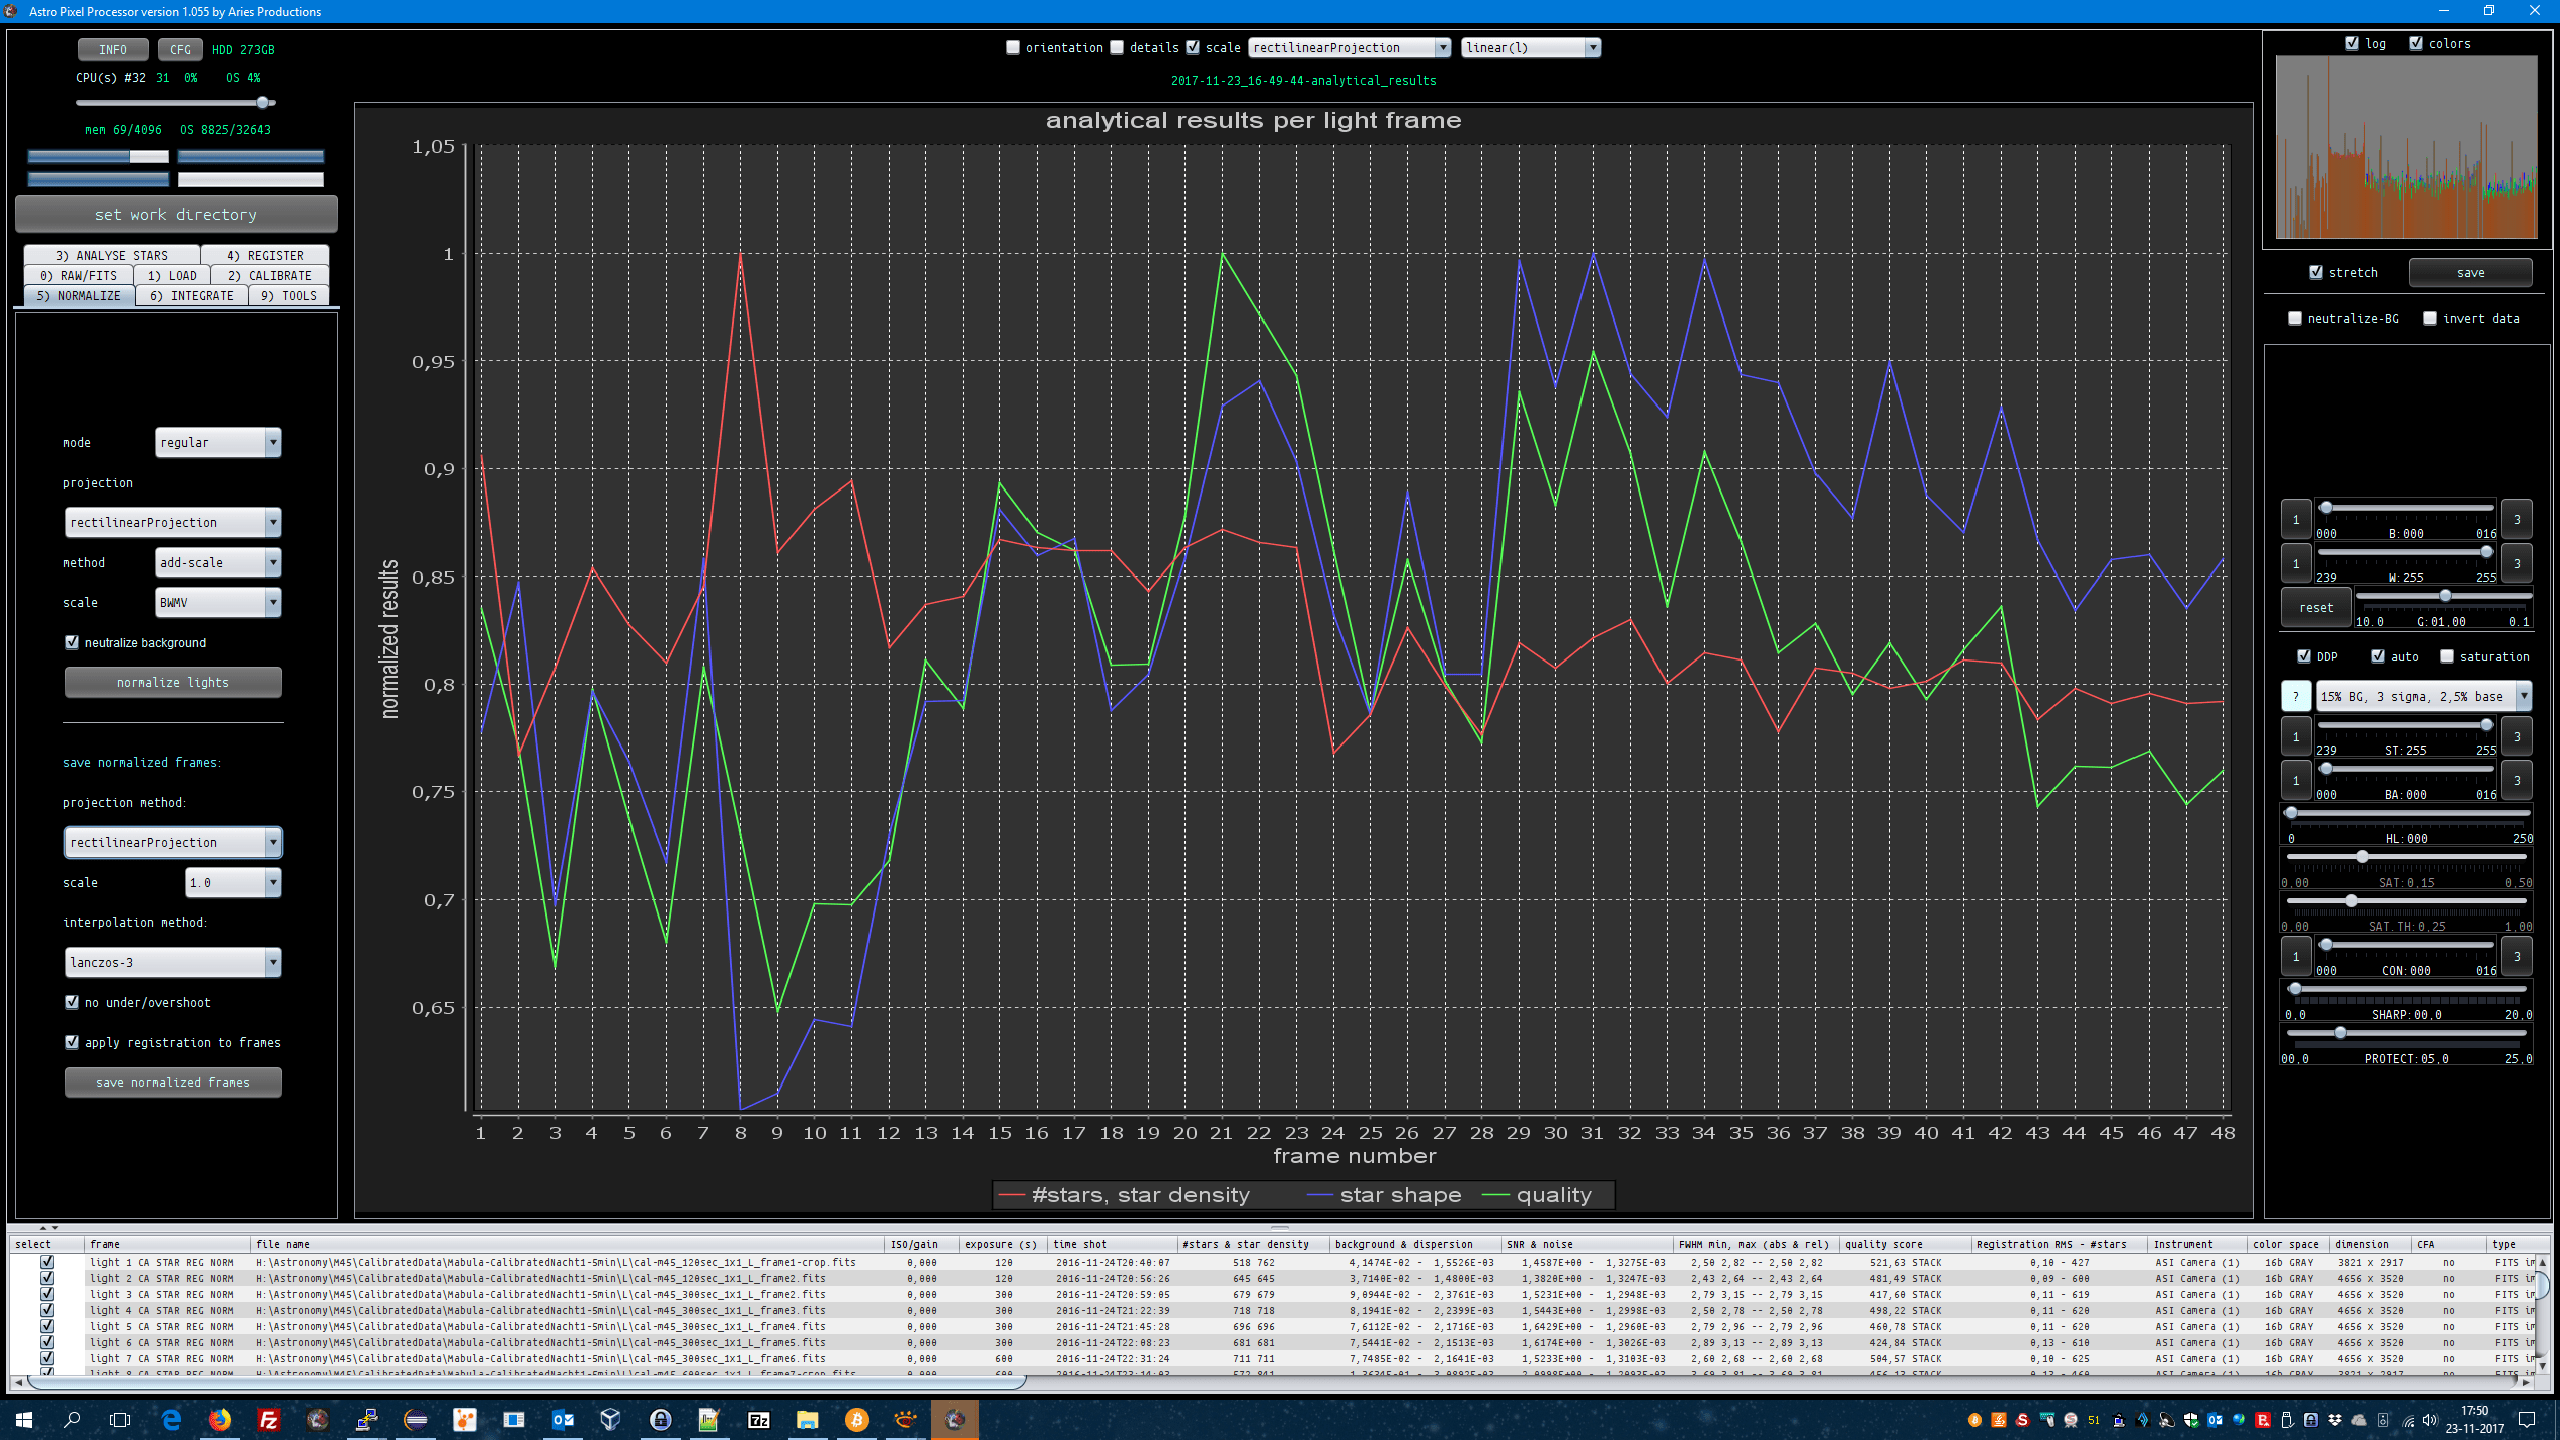Click the set work directory button
Screen dimensions: 2560x1440
(176, 214)
